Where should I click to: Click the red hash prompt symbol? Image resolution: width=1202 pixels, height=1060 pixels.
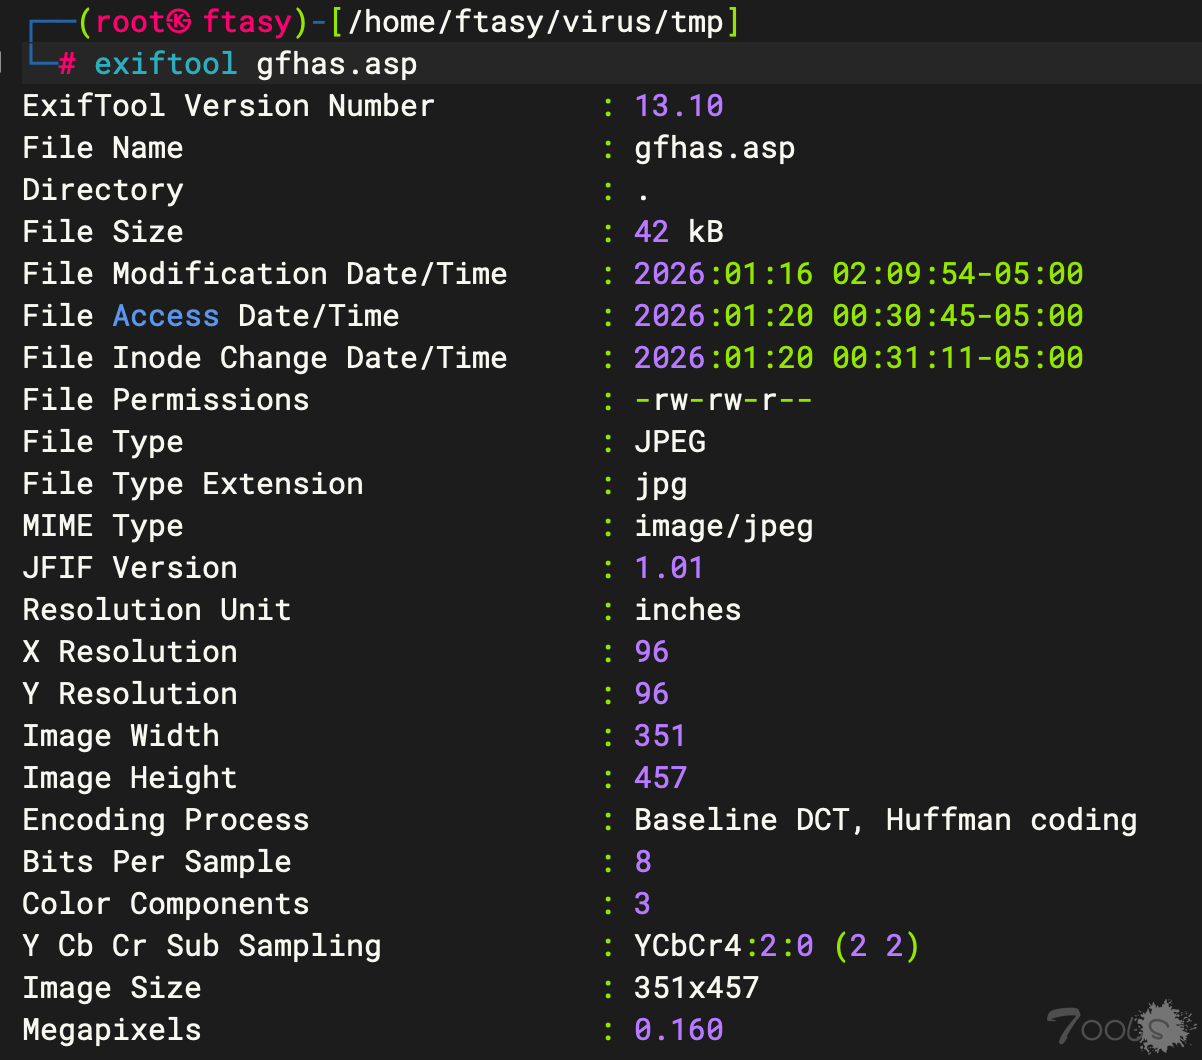67,65
